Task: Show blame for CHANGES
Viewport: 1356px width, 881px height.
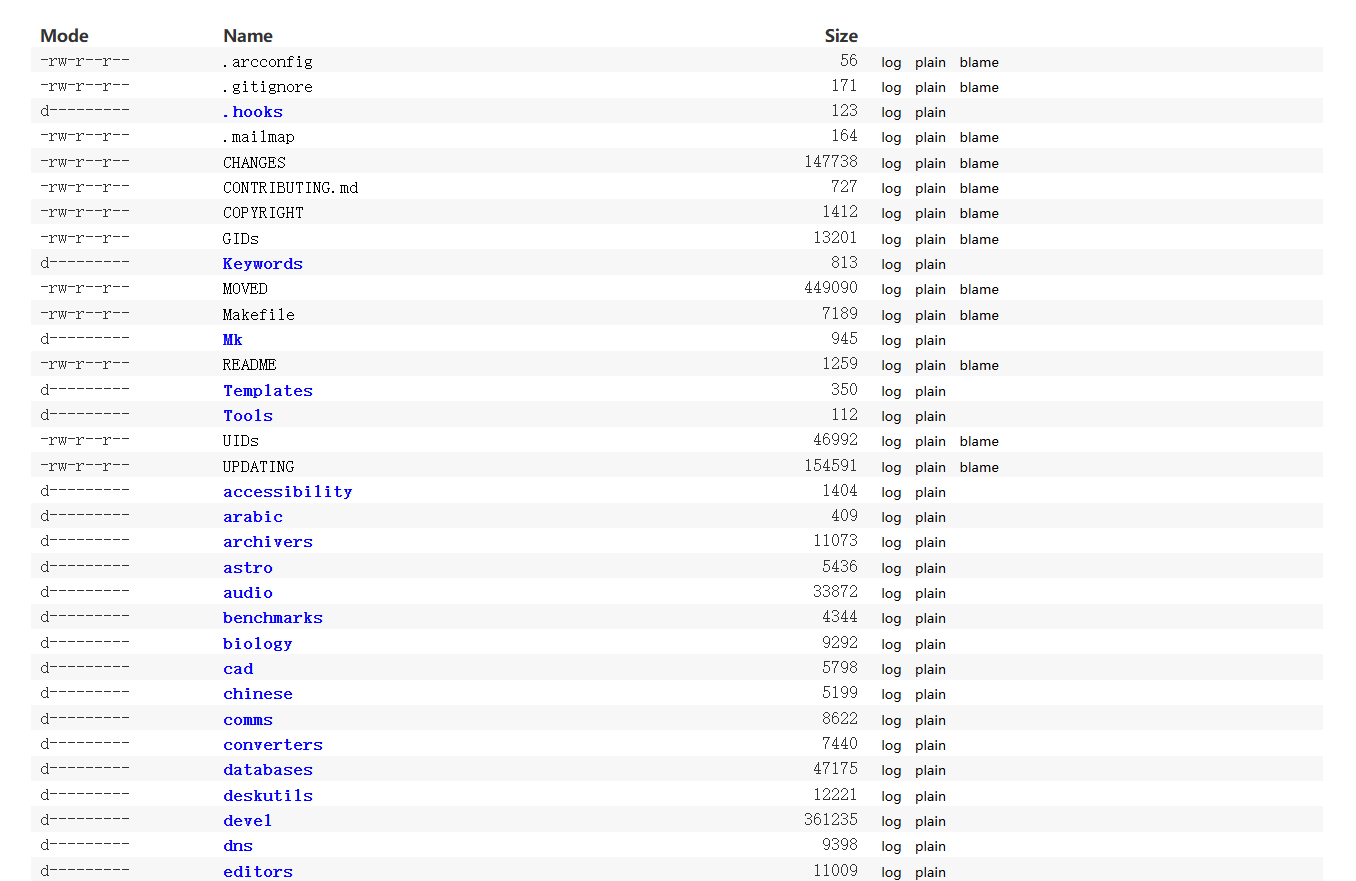Action: (979, 163)
